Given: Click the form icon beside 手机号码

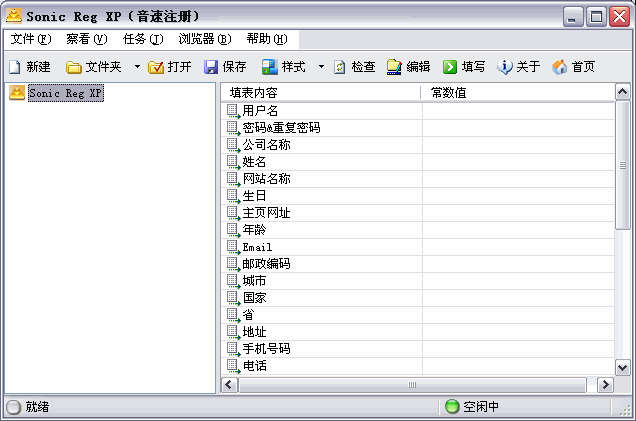Looking at the screenshot, I should pos(233,350).
